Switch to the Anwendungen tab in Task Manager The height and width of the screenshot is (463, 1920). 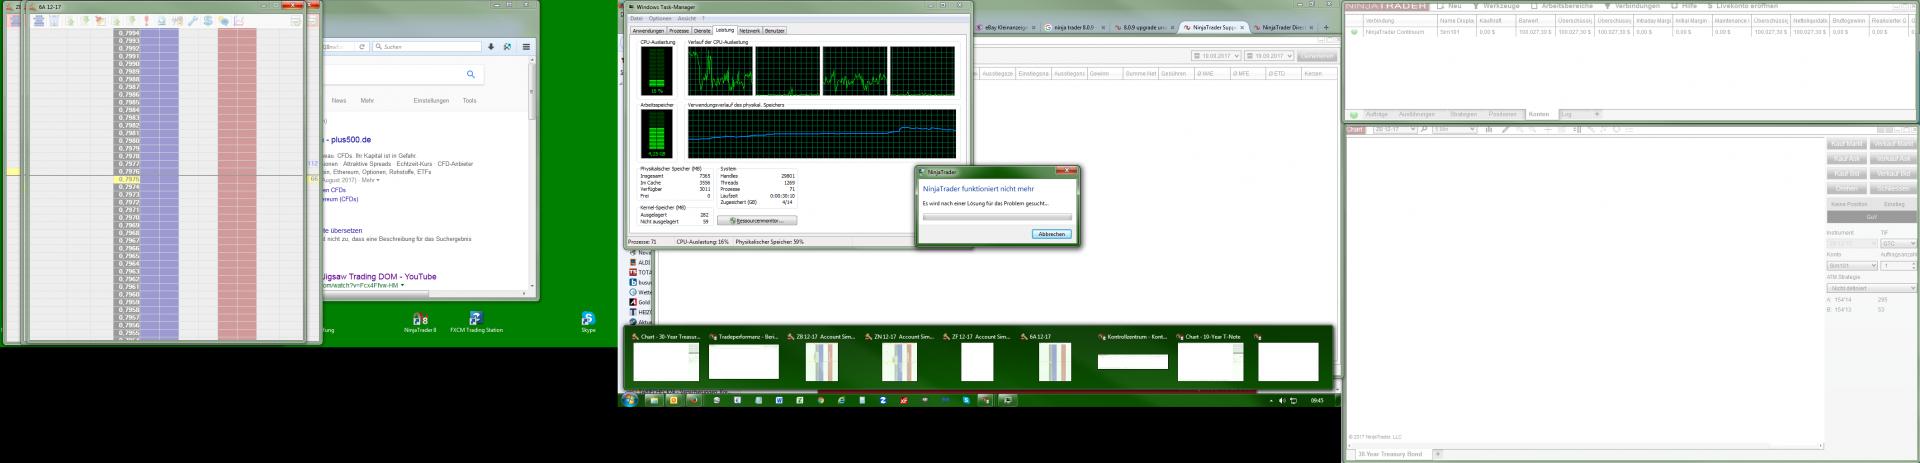click(x=648, y=31)
